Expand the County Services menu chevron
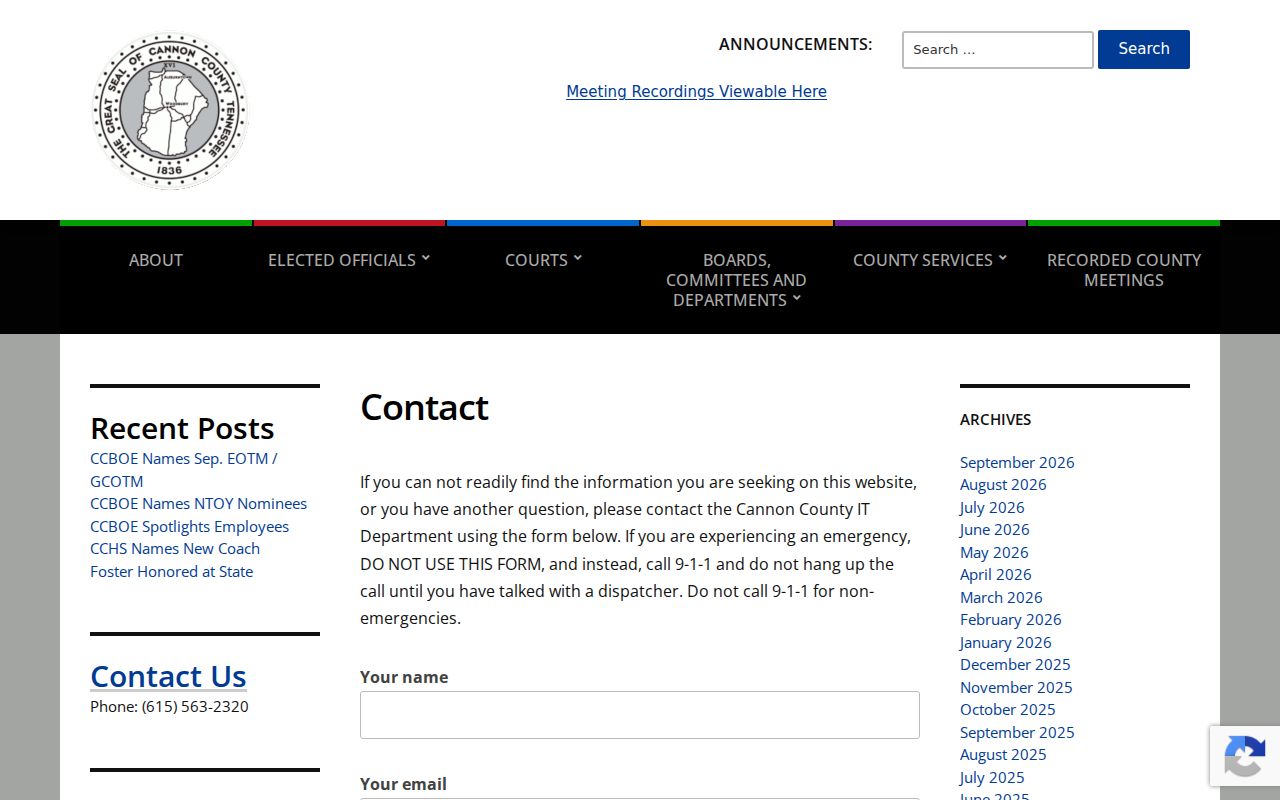1280x800 pixels. click(x=1003, y=258)
